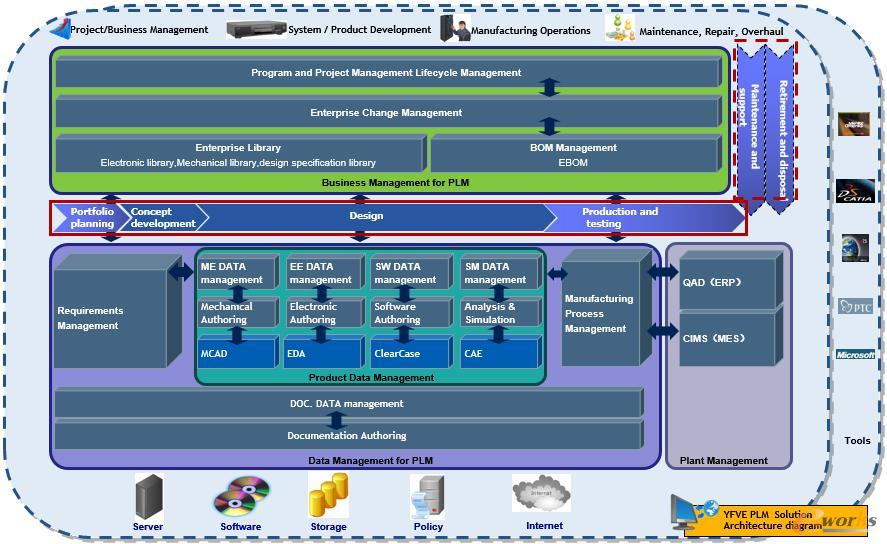Open the Policy icon
The height and width of the screenshot is (544, 887).
(x=428, y=496)
